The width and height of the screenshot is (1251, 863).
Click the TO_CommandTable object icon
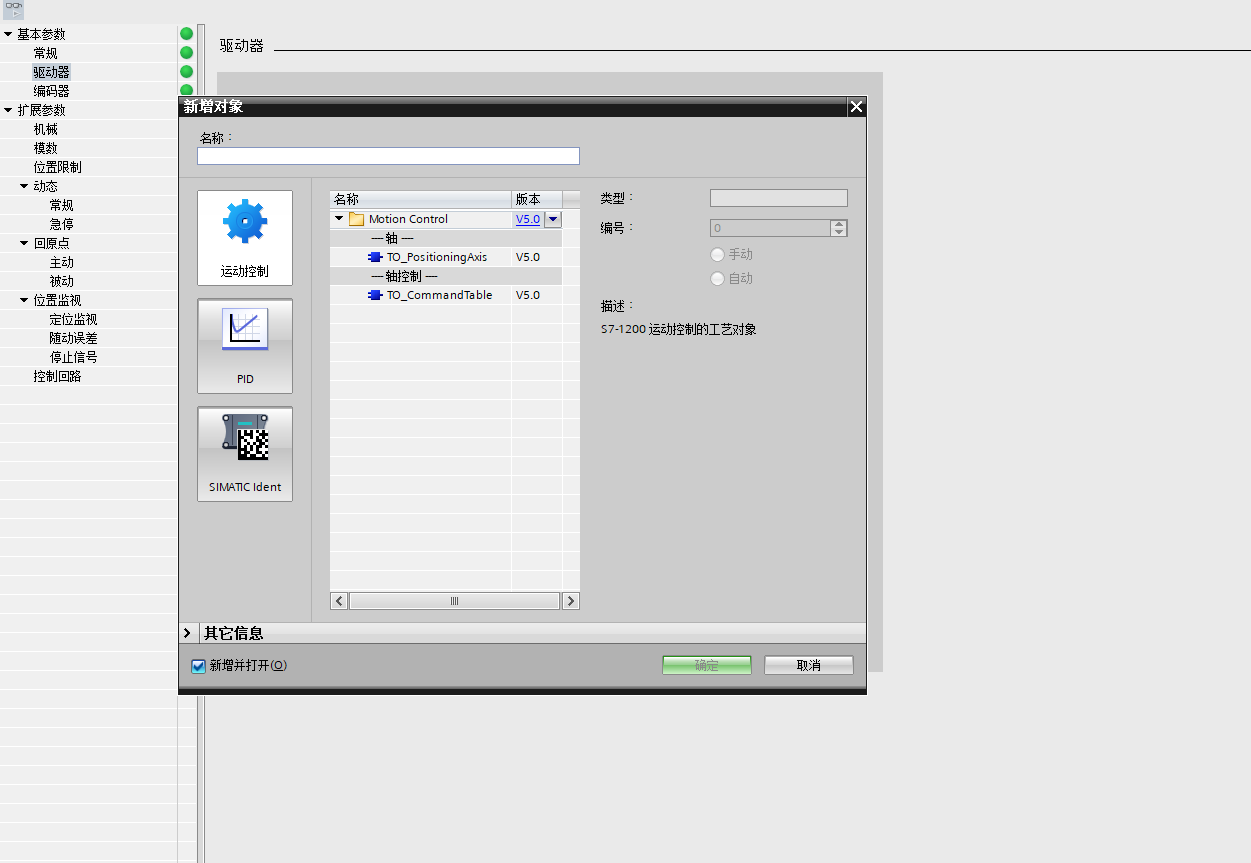375,295
